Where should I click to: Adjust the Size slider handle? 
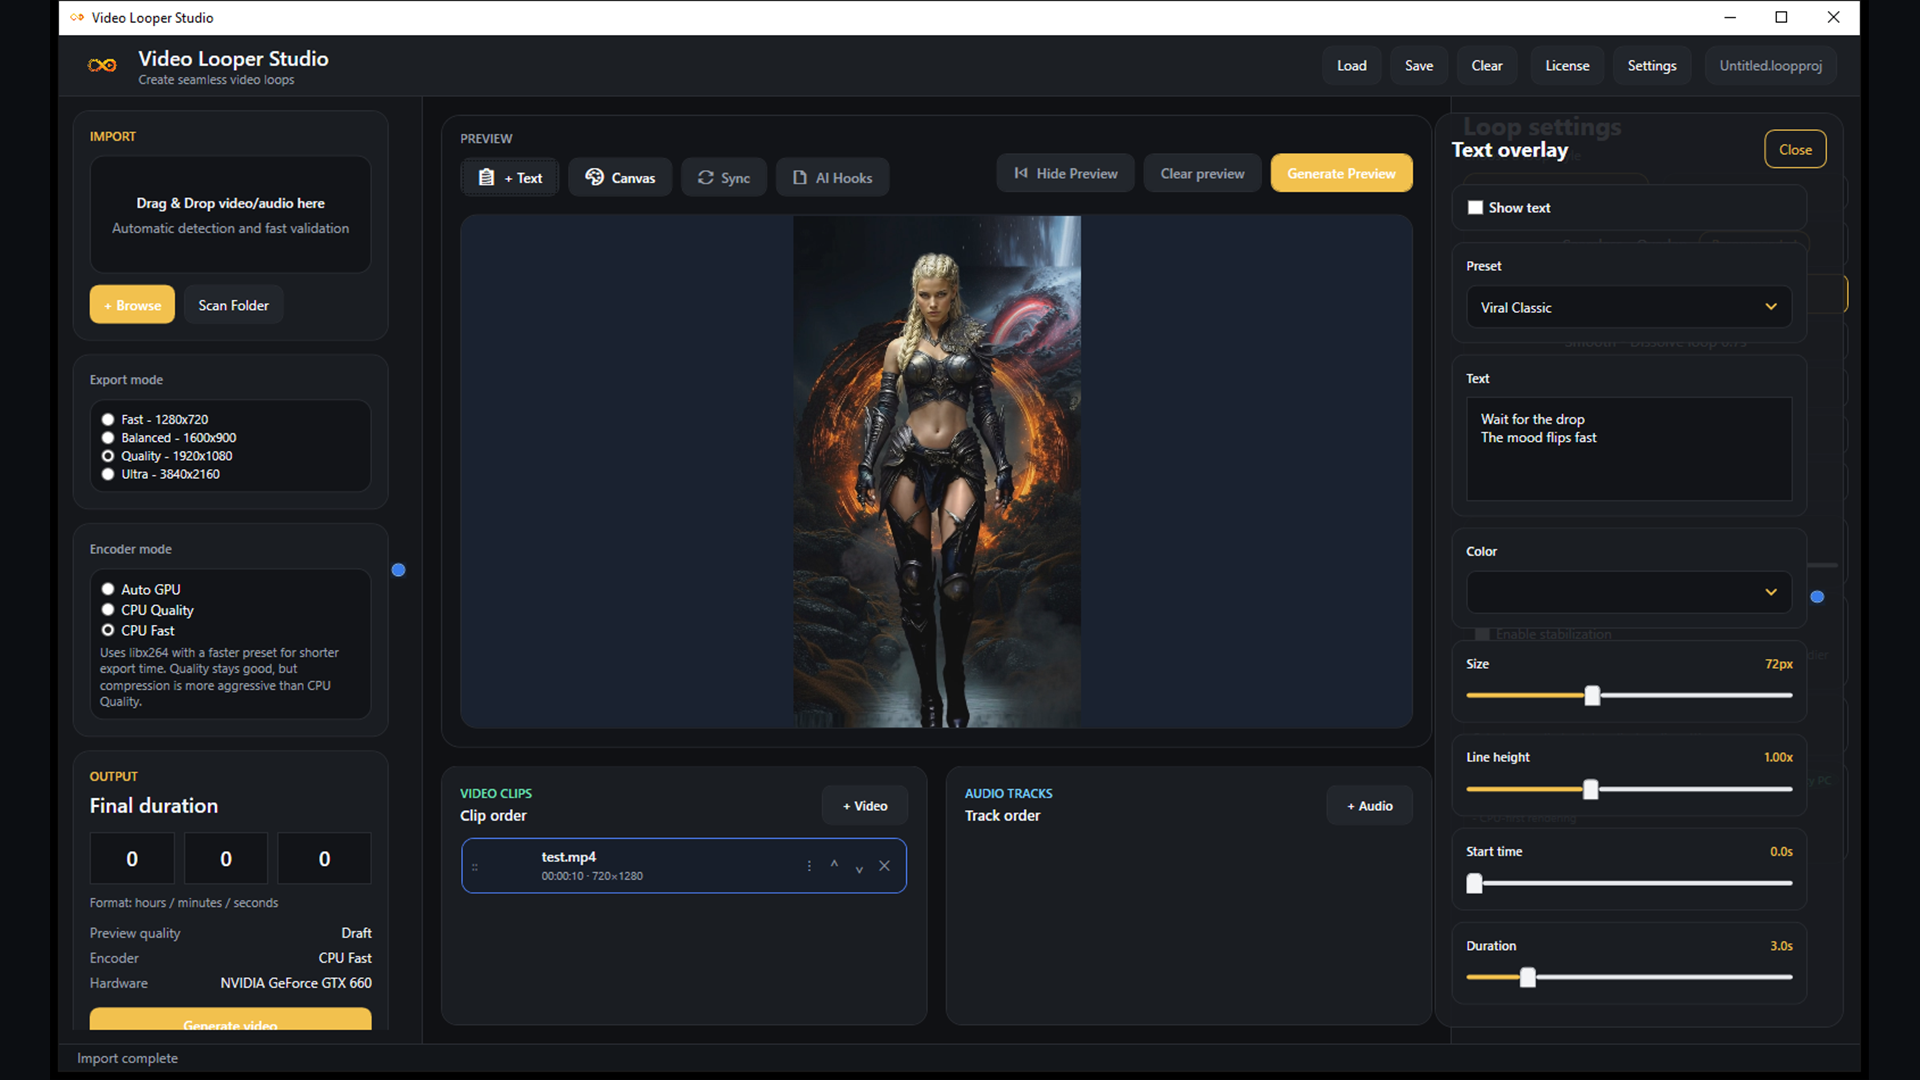(x=1592, y=695)
